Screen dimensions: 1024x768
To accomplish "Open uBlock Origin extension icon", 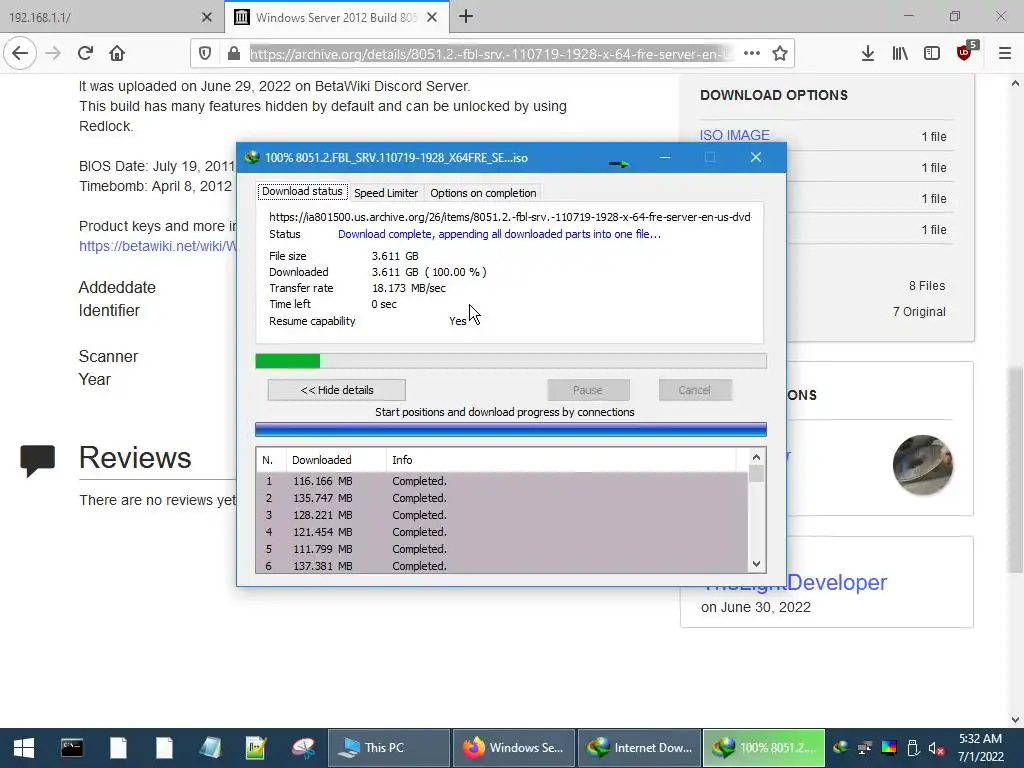I will point(965,52).
